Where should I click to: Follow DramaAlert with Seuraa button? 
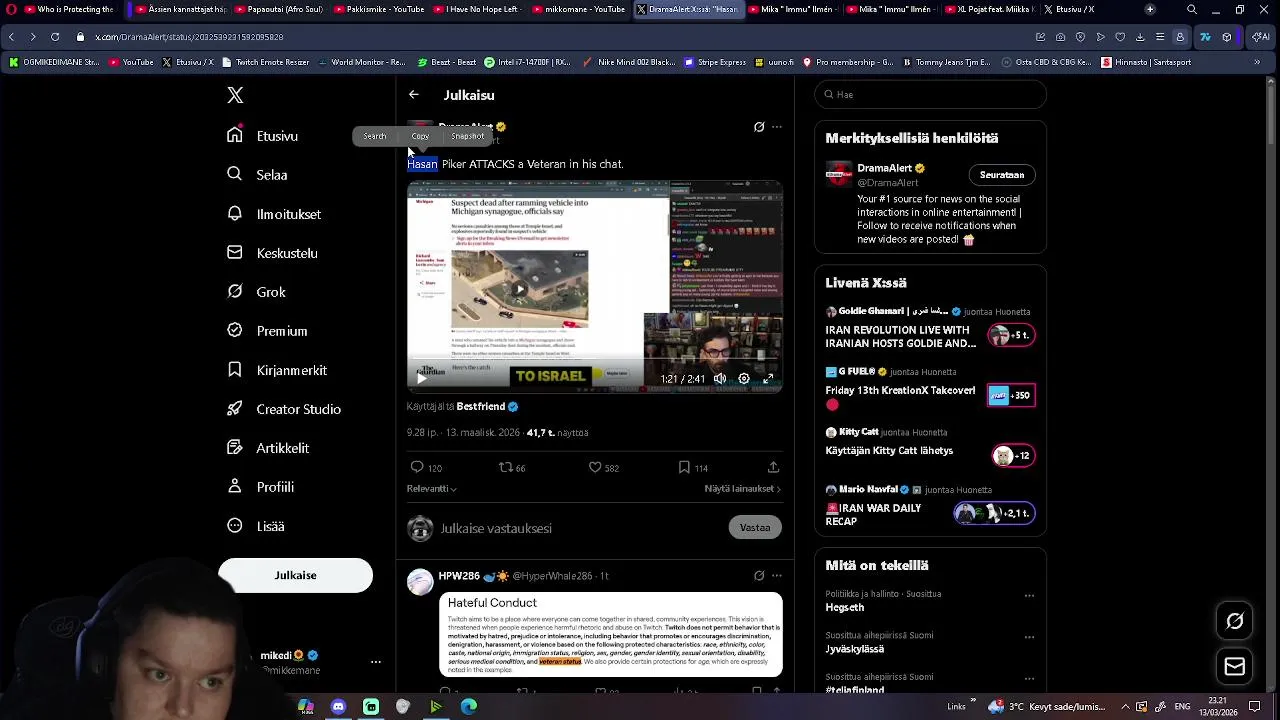coord(1002,175)
